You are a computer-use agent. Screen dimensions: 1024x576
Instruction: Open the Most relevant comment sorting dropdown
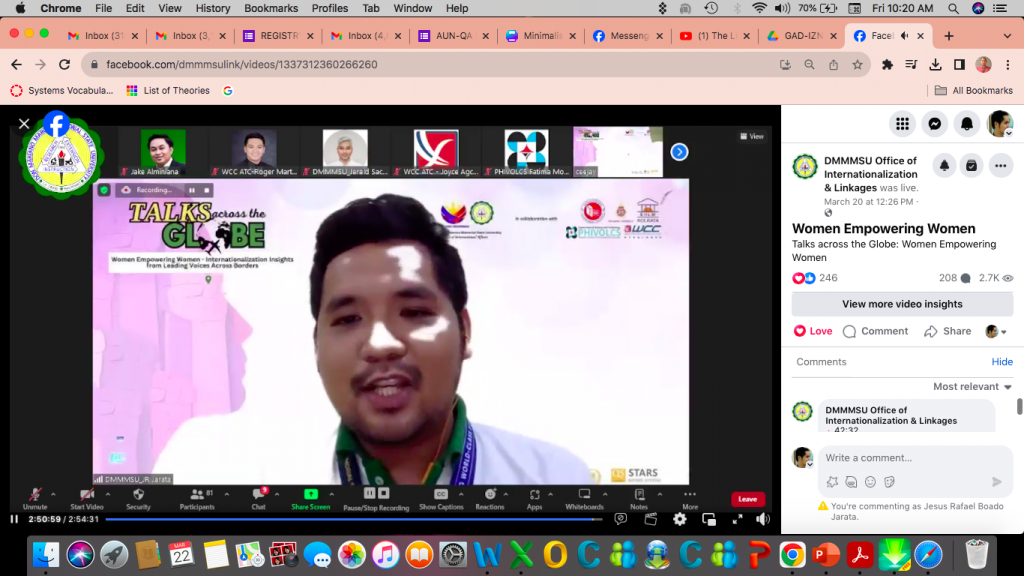[x=972, y=387]
